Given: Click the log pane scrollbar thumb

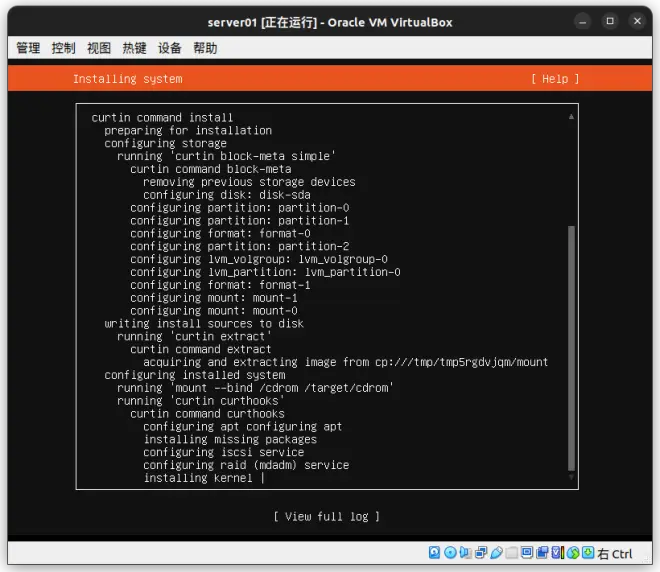Looking at the screenshot, I should (571, 348).
